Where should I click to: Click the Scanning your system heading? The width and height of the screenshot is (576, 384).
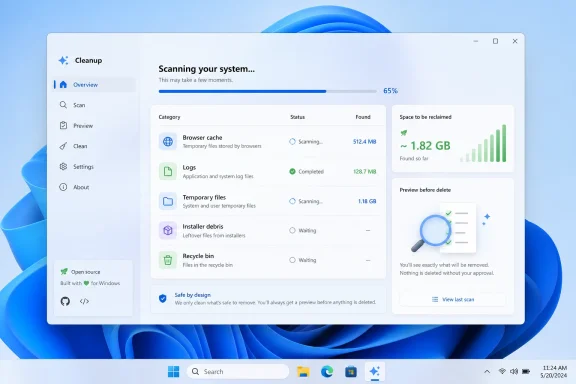coord(206,69)
